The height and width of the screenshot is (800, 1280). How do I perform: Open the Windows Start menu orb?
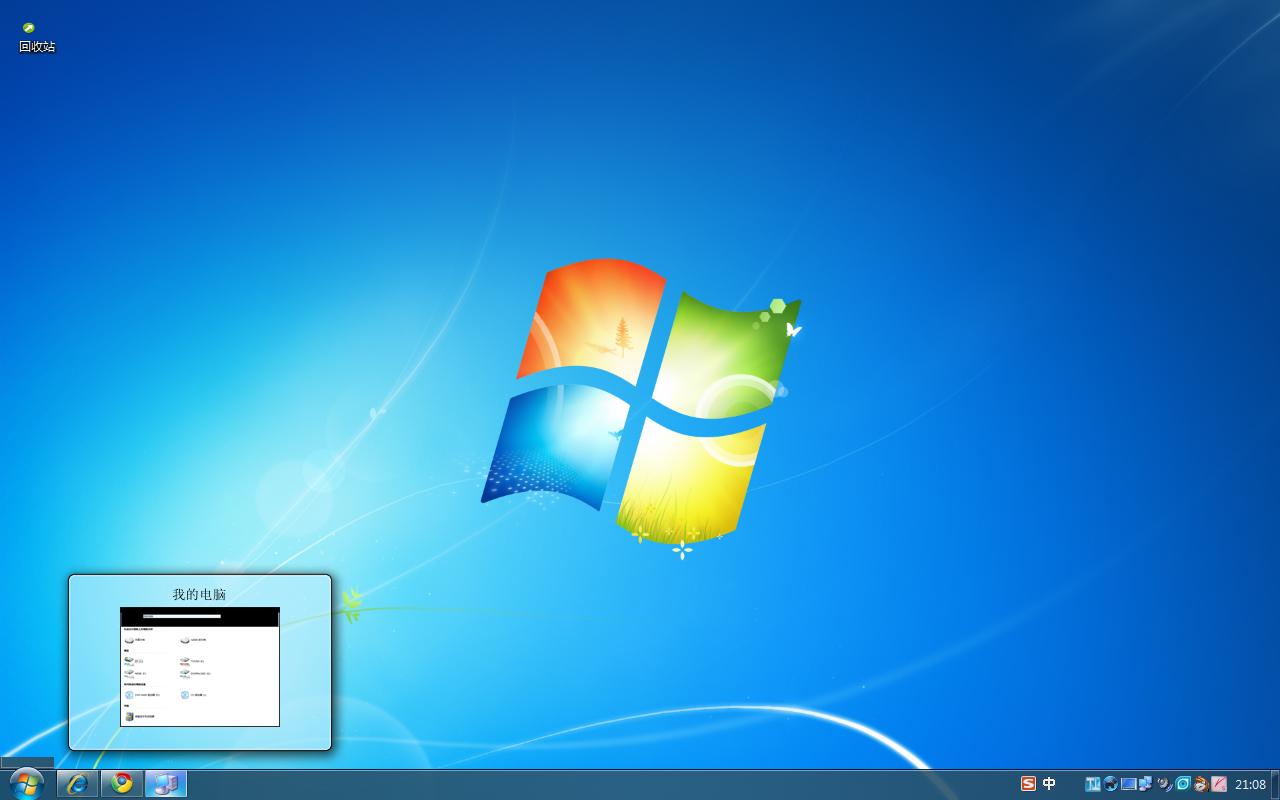[x=26, y=783]
